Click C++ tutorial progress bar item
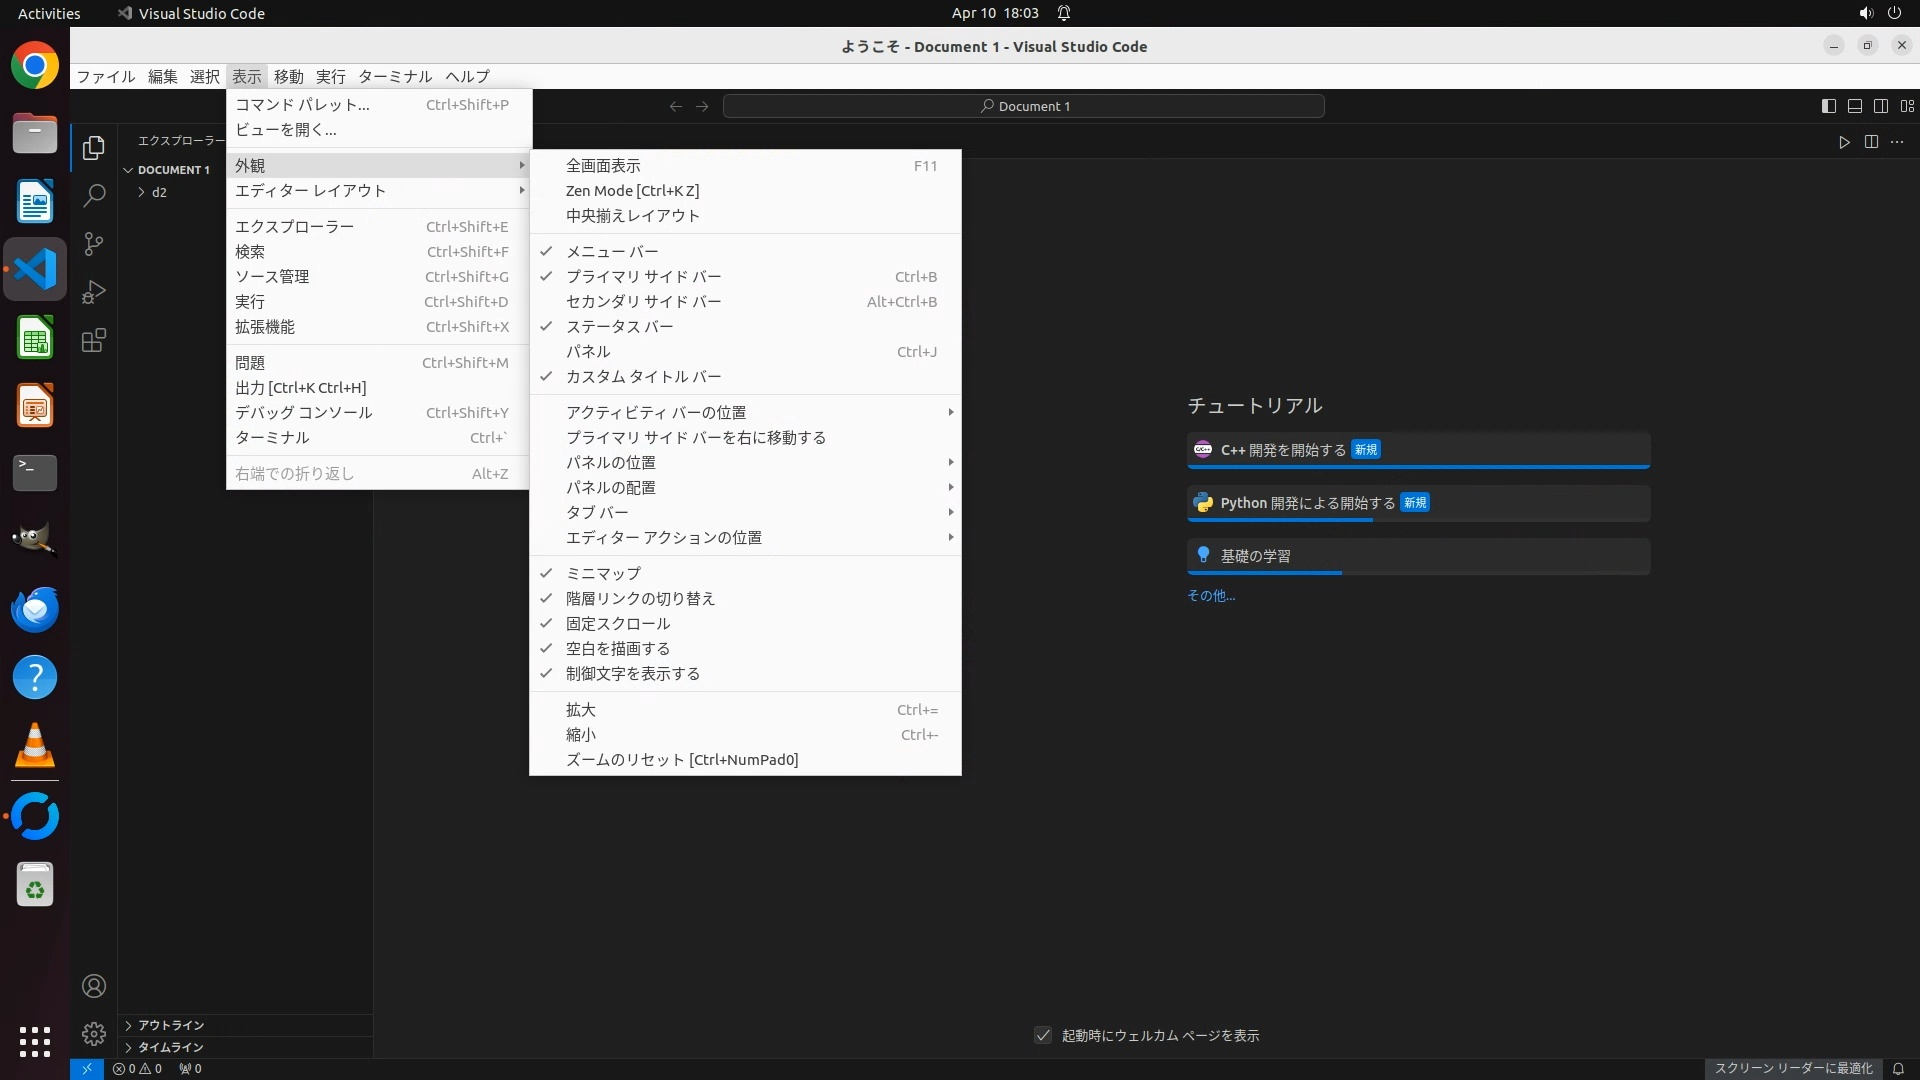 1417,450
